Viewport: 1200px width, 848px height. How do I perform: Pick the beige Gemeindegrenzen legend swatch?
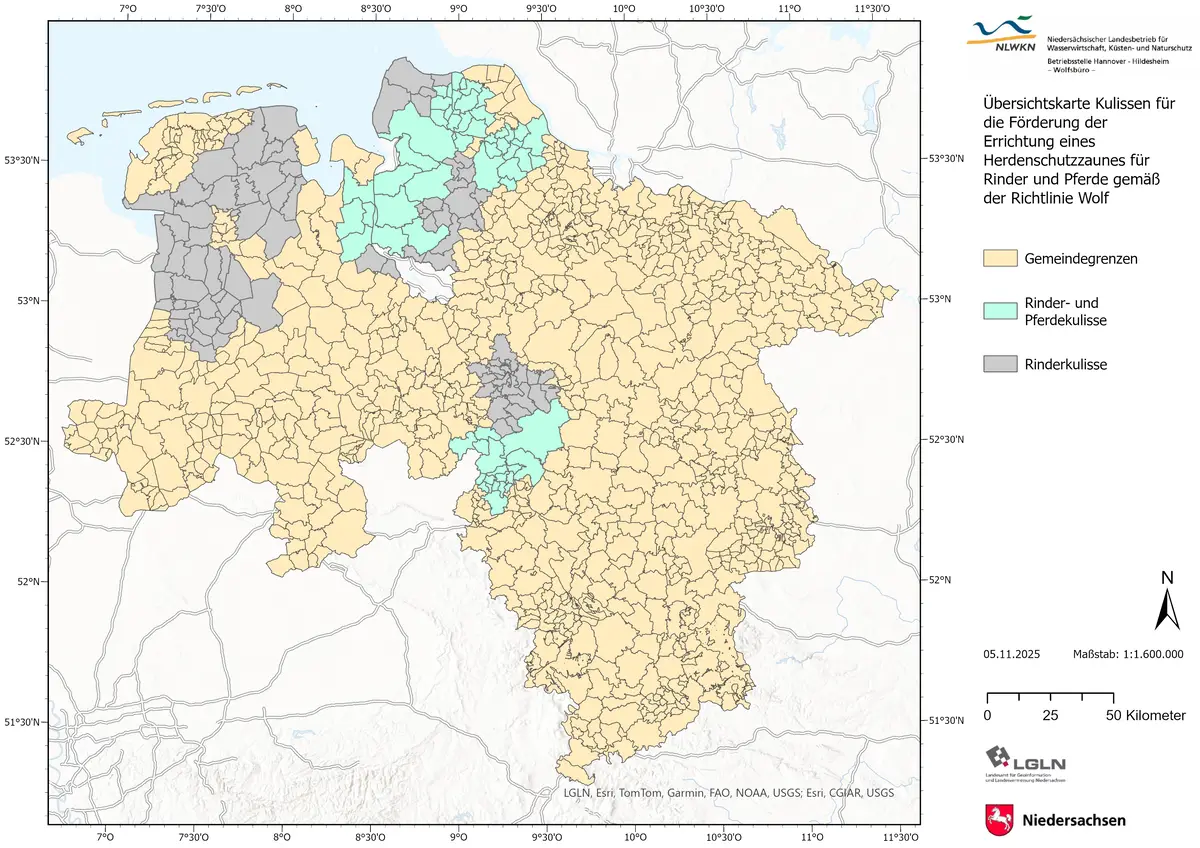tap(1000, 258)
